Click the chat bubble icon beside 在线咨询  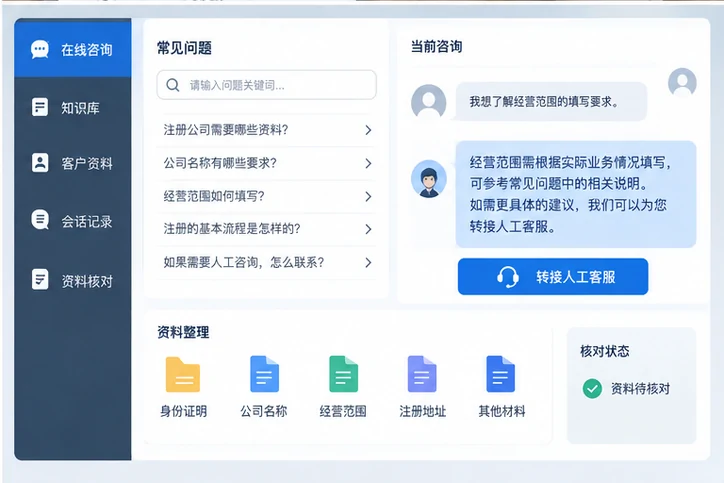click(40, 49)
